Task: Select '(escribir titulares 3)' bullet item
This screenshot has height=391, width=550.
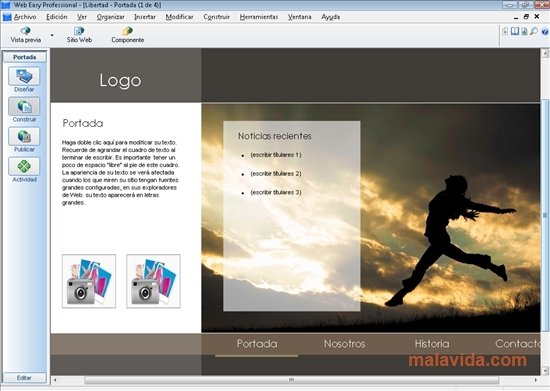Action: tap(276, 193)
